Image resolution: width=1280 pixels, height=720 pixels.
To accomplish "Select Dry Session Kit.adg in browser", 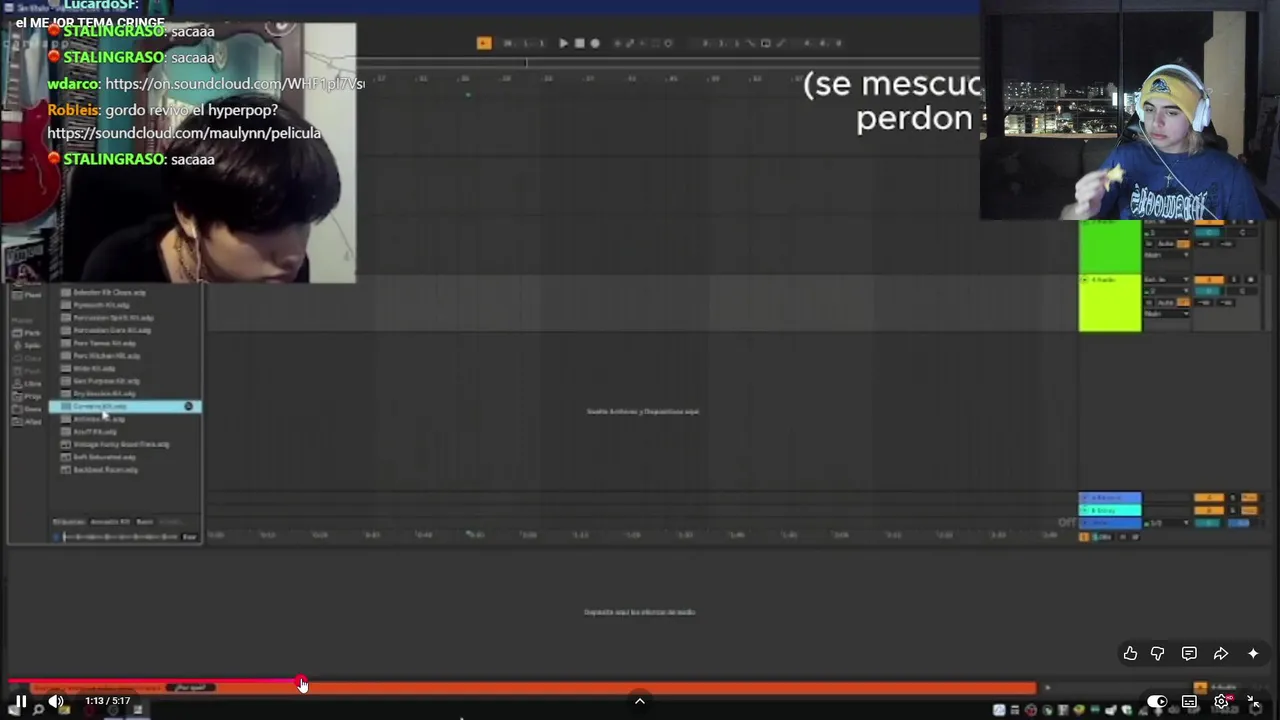I will 104,393.
